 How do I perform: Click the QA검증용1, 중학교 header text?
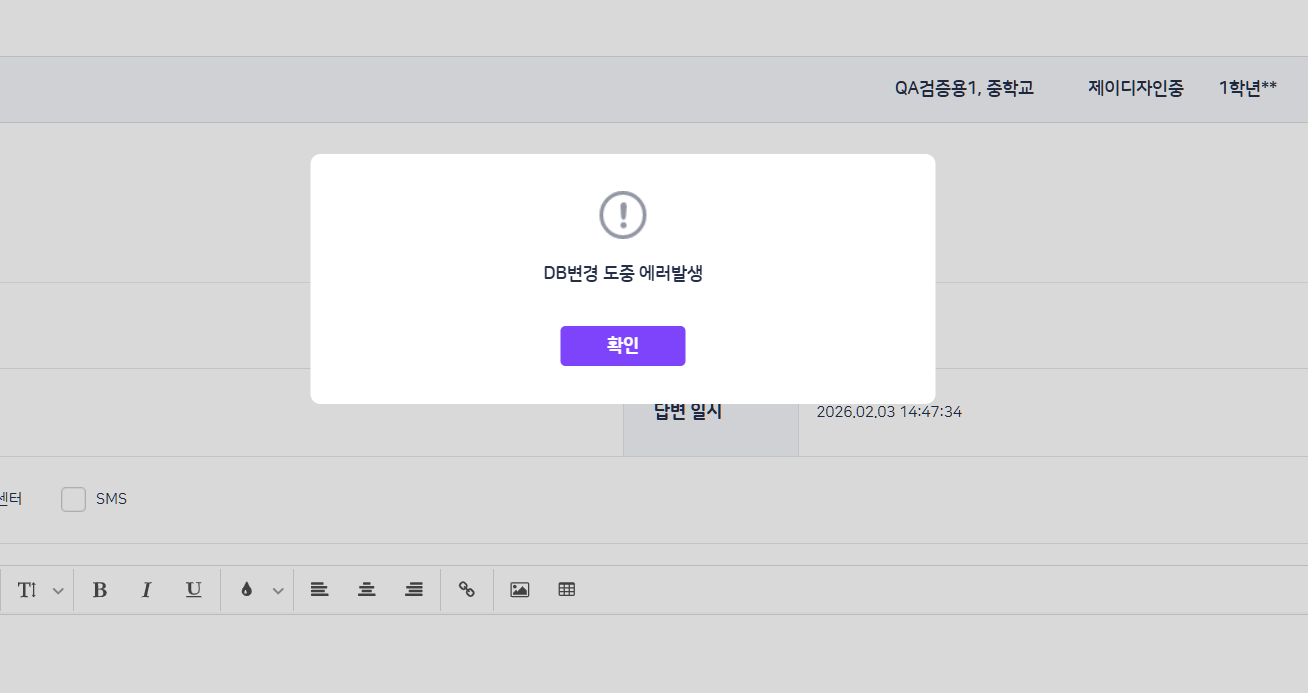pos(964,88)
